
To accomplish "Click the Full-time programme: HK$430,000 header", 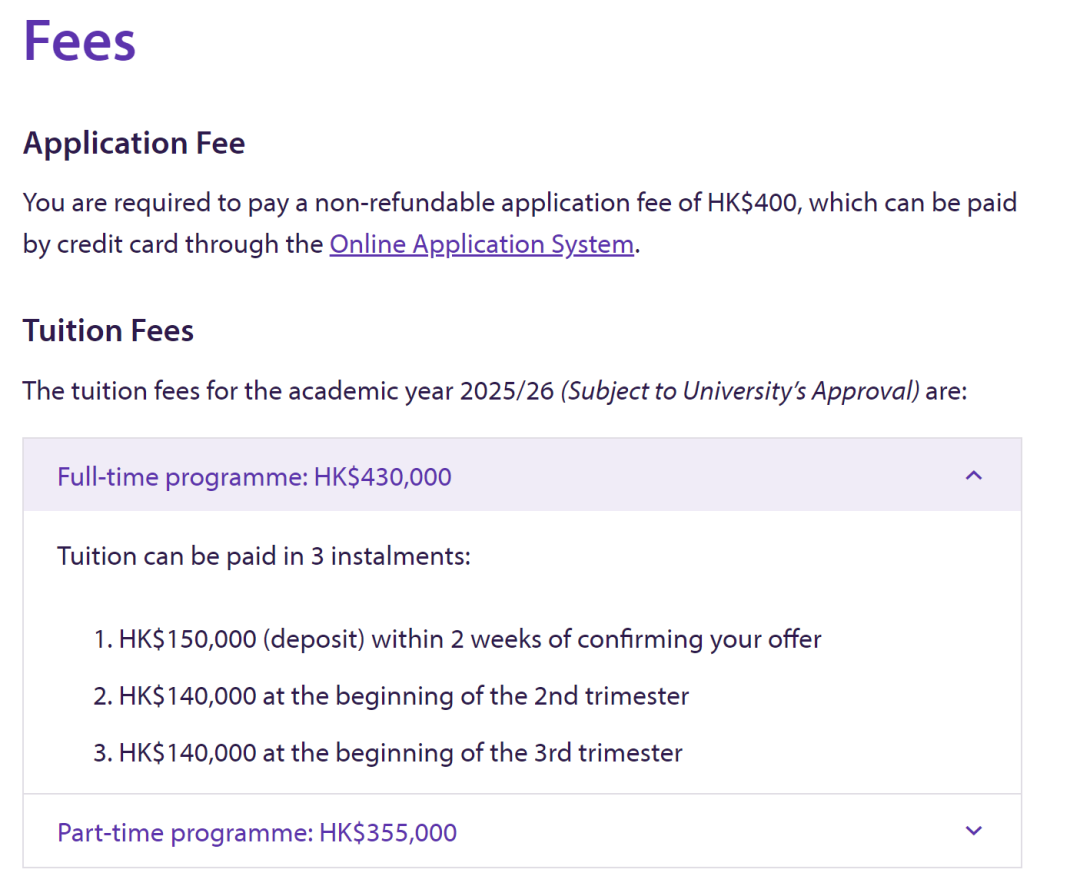I will 522,475.
